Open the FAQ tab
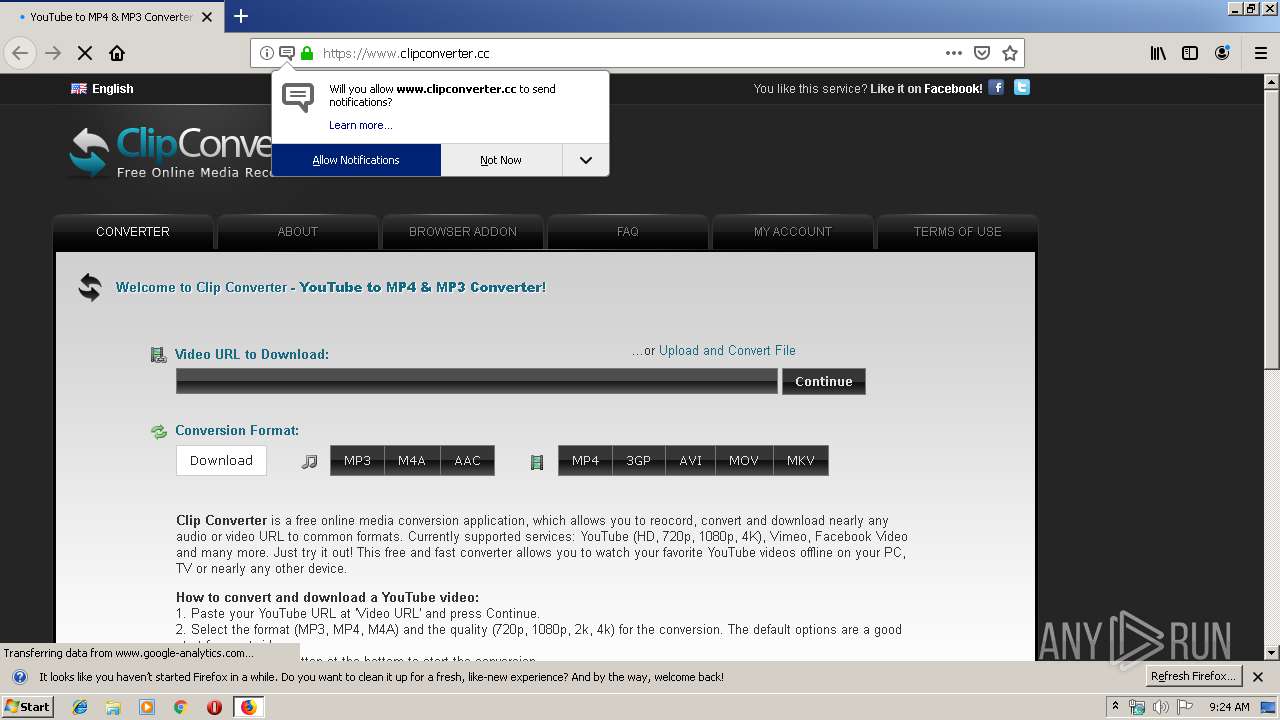This screenshot has width=1280, height=720. 628,231
